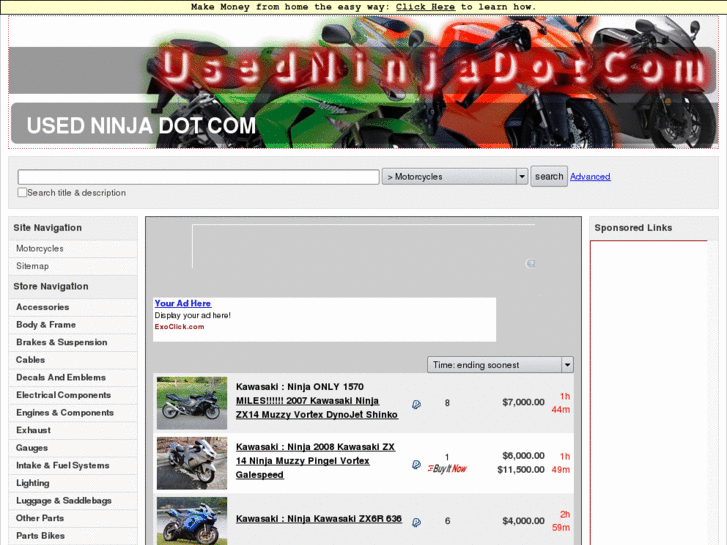This screenshot has width=727, height=545.
Task: Select the Body & Frame category
Action: (46, 325)
